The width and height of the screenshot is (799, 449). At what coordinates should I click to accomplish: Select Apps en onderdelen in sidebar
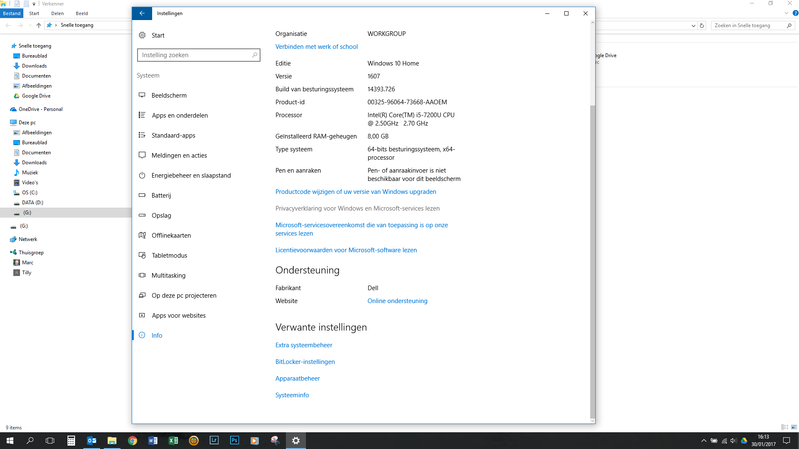coord(179,115)
